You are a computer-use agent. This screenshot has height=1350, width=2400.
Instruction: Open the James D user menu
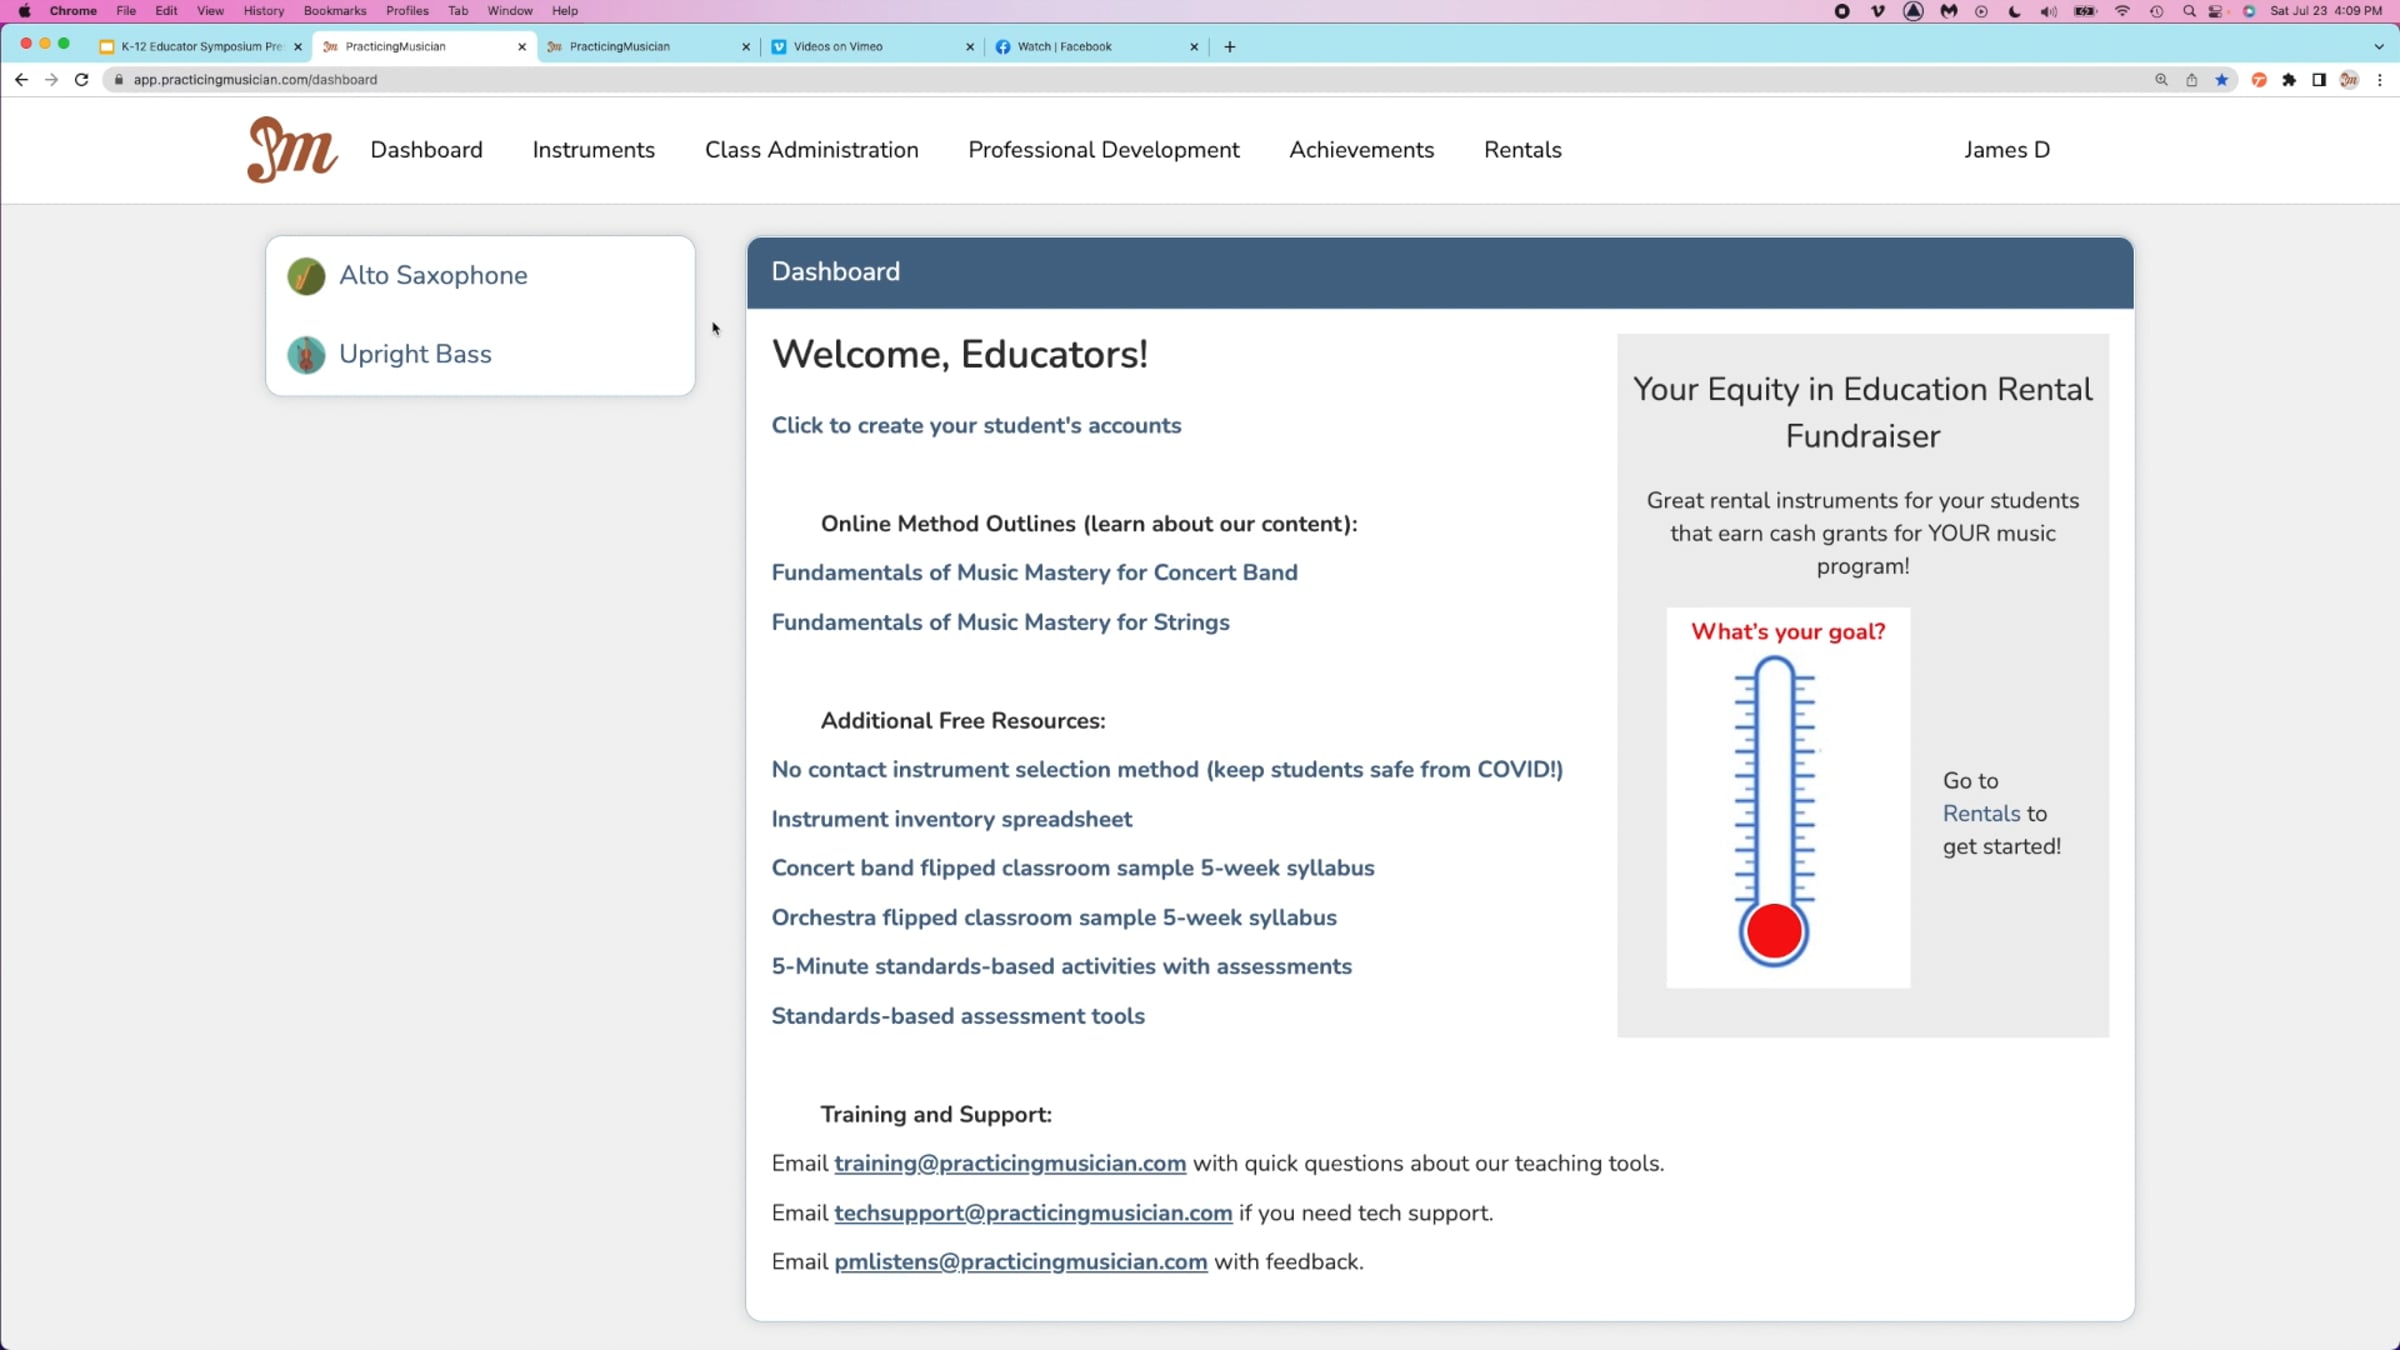[2006, 150]
